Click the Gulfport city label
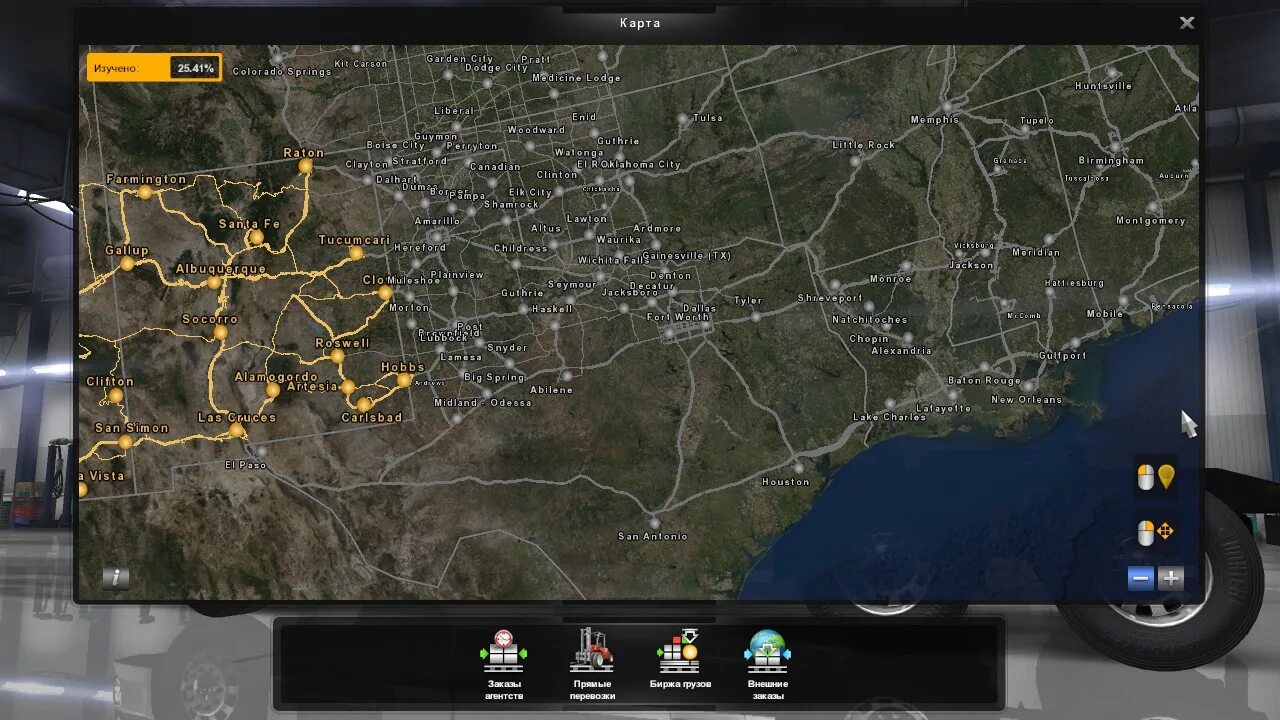Viewport: 1280px width, 720px height. click(x=1063, y=356)
